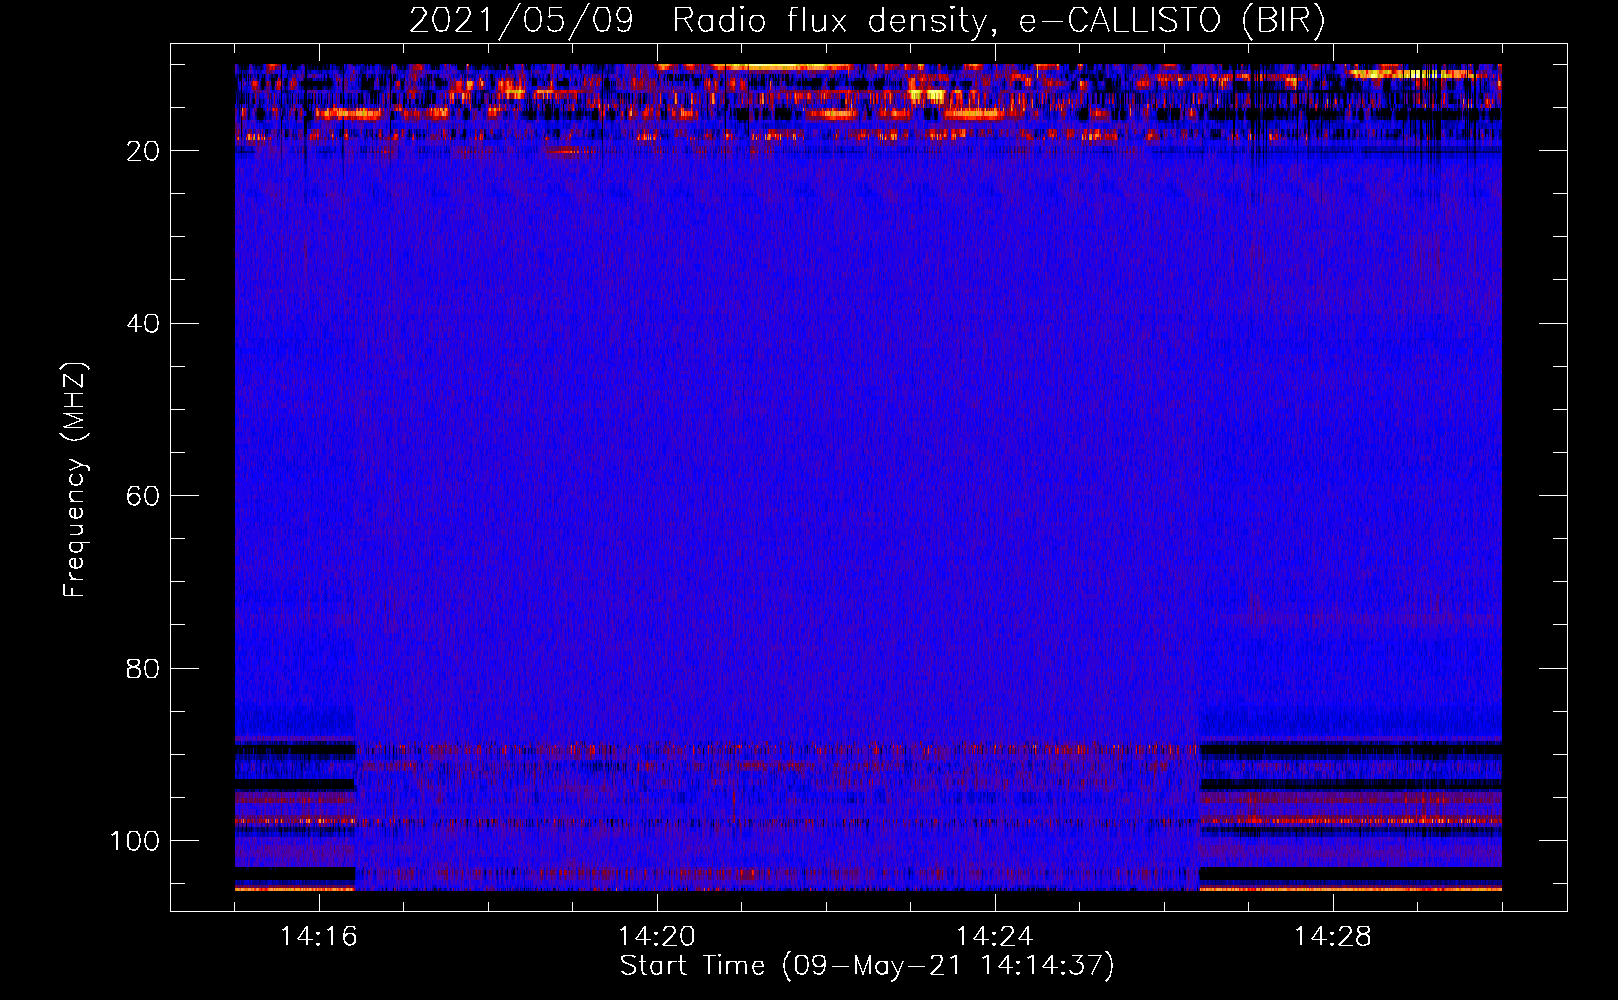Click the 14:16 time tick label
The image size is (1618, 1000).
coord(319,937)
